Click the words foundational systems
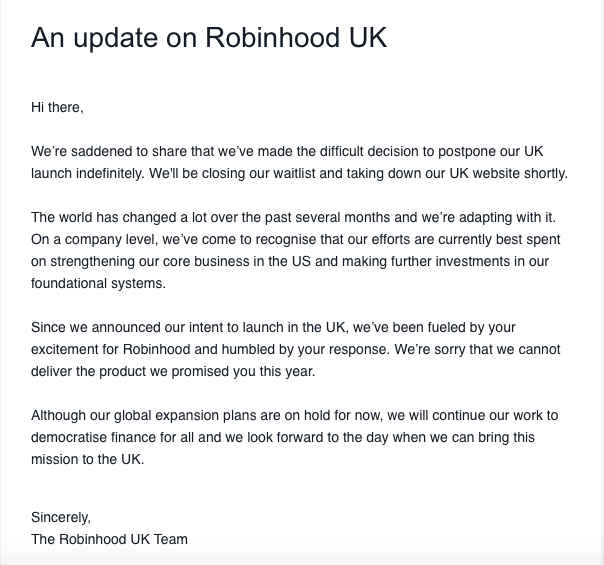This screenshot has width=604, height=565. click(98, 283)
